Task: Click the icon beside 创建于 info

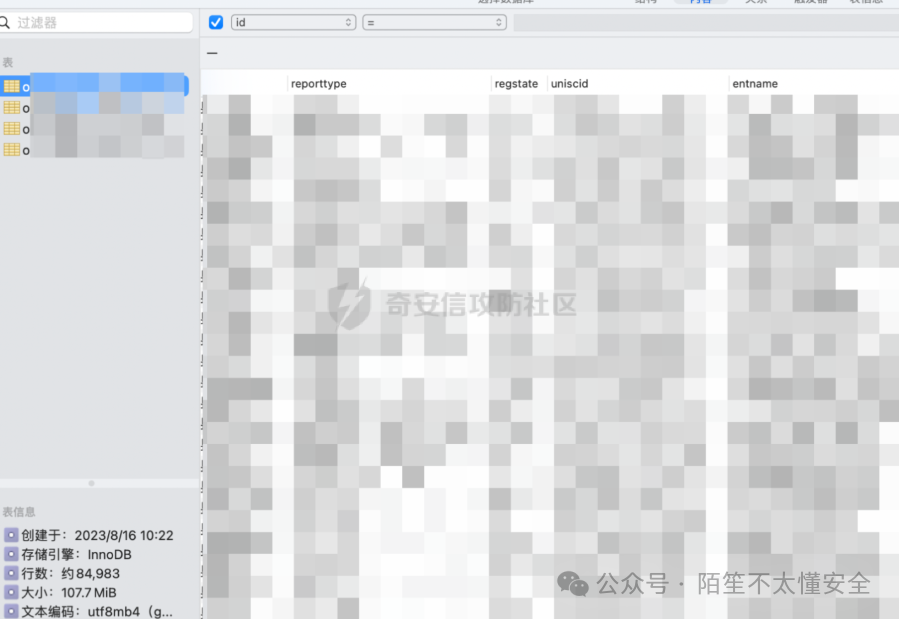Action: [11, 535]
